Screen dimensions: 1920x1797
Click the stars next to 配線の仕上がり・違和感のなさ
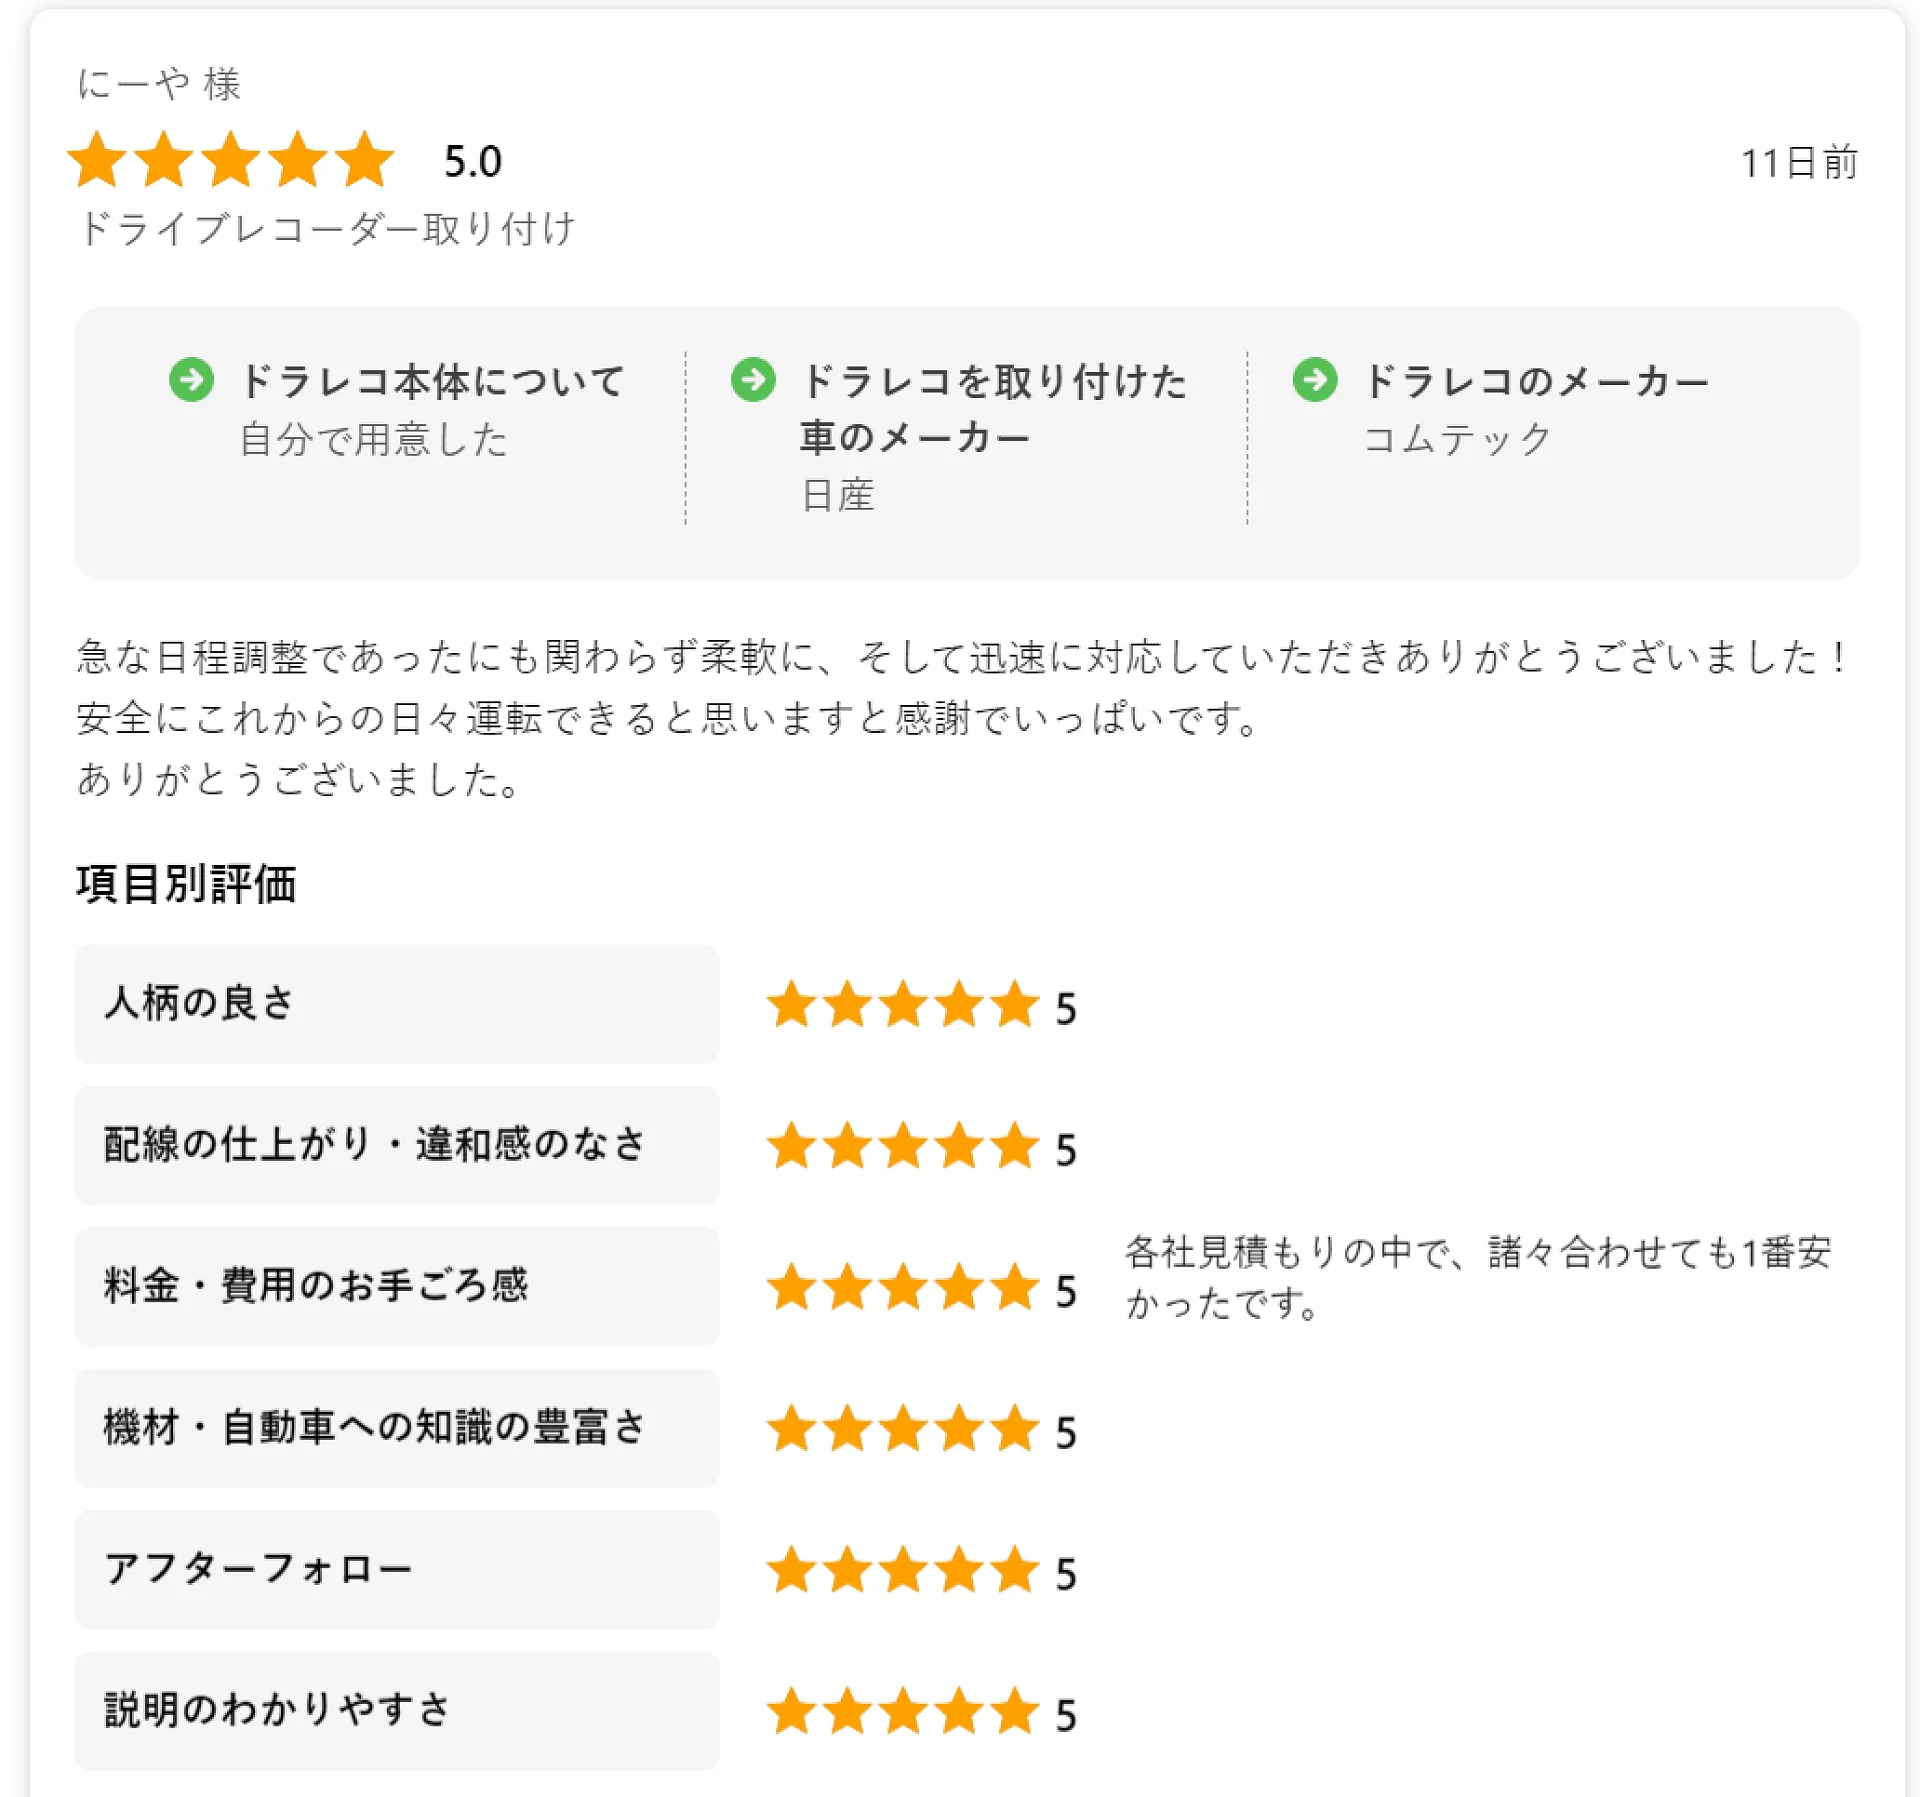point(903,1146)
